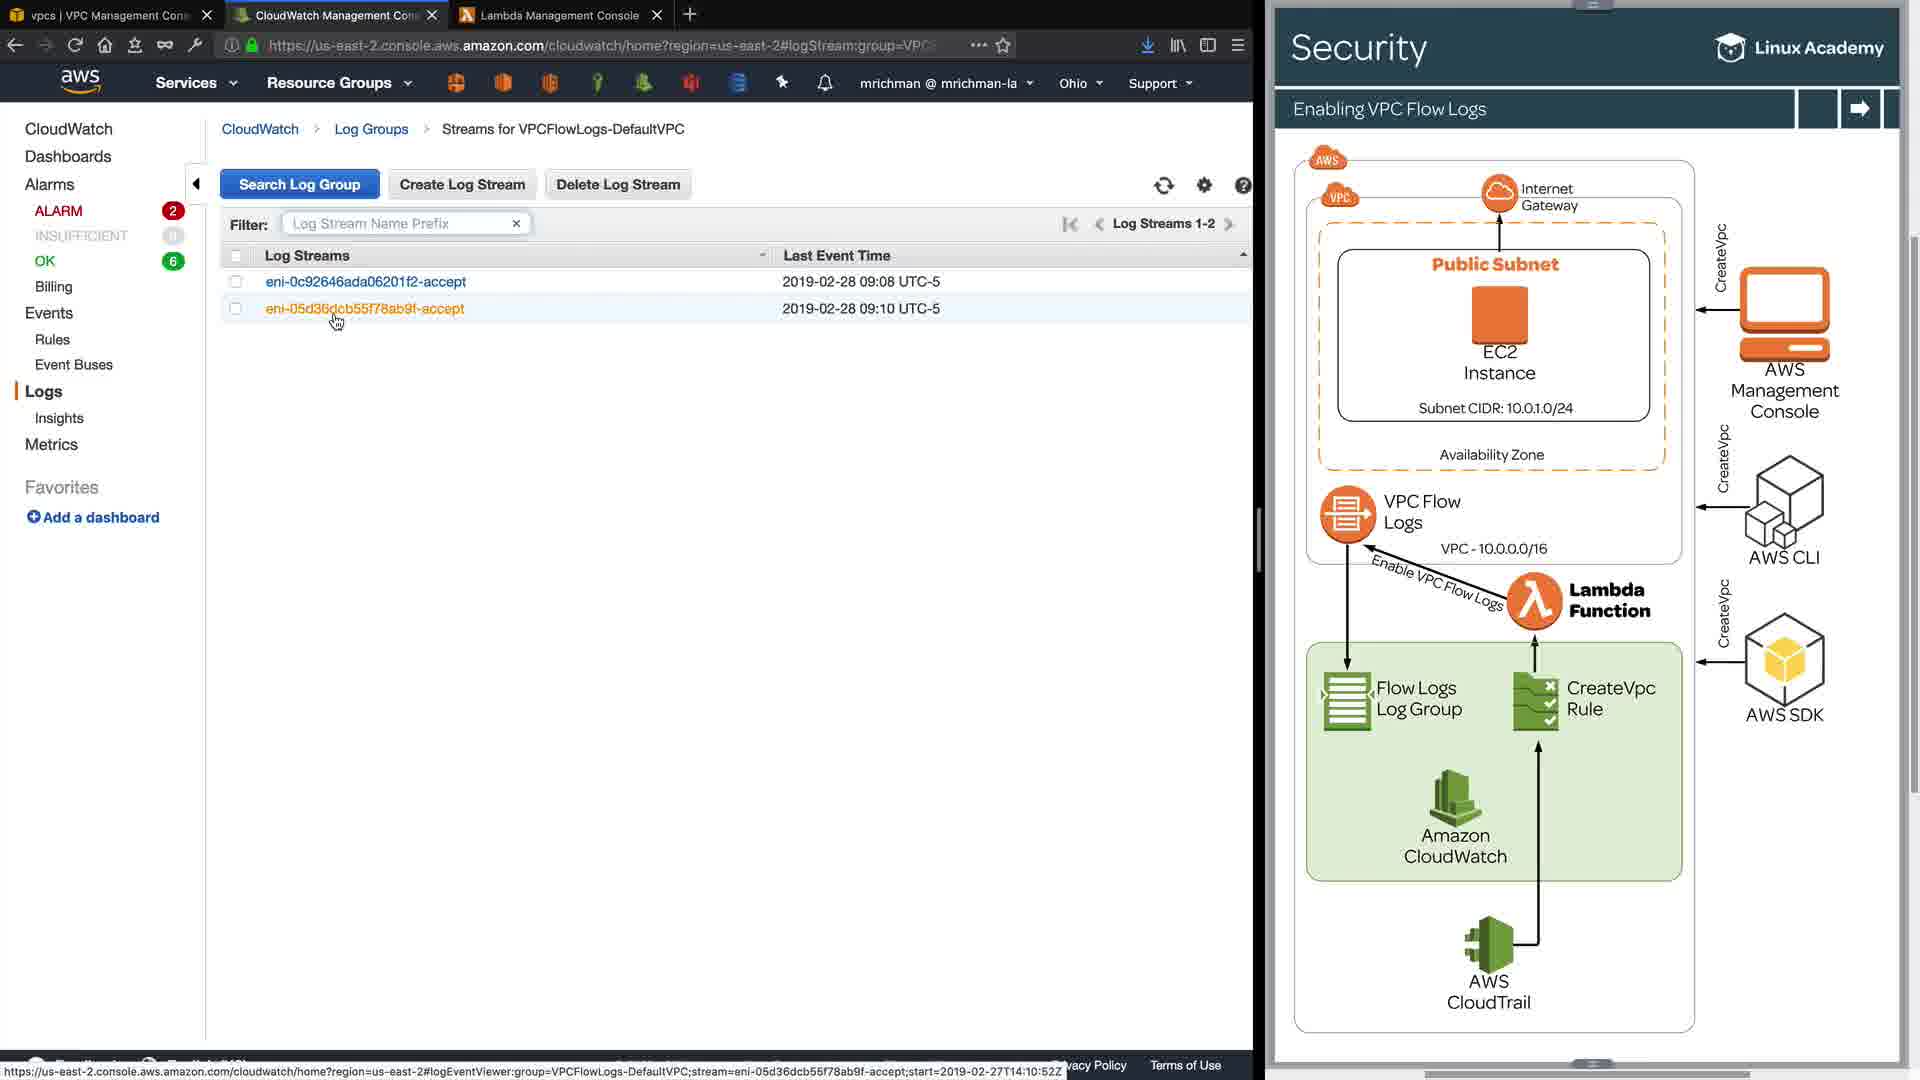Open Insights in the CloudWatch sidebar
The height and width of the screenshot is (1080, 1920).
click(x=59, y=418)
